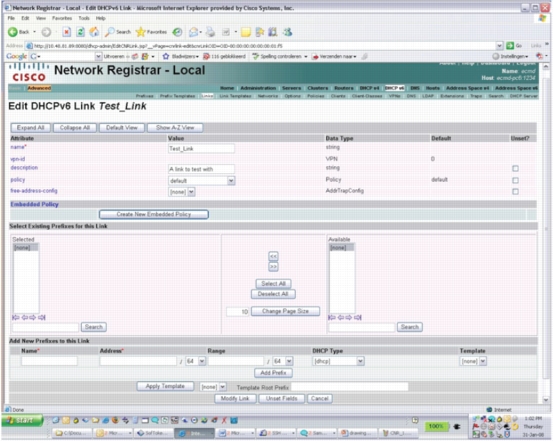Click the Spelling controleren icon
554x443 pixels.
tap(255, 57)
